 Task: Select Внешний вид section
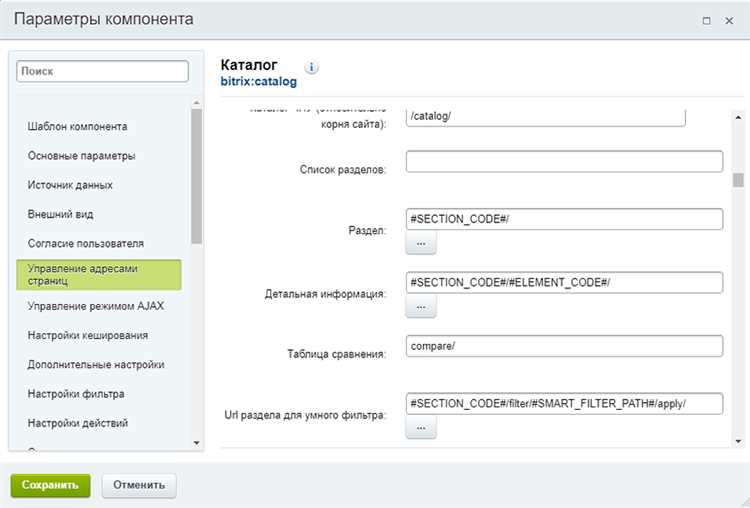[60, 214]
